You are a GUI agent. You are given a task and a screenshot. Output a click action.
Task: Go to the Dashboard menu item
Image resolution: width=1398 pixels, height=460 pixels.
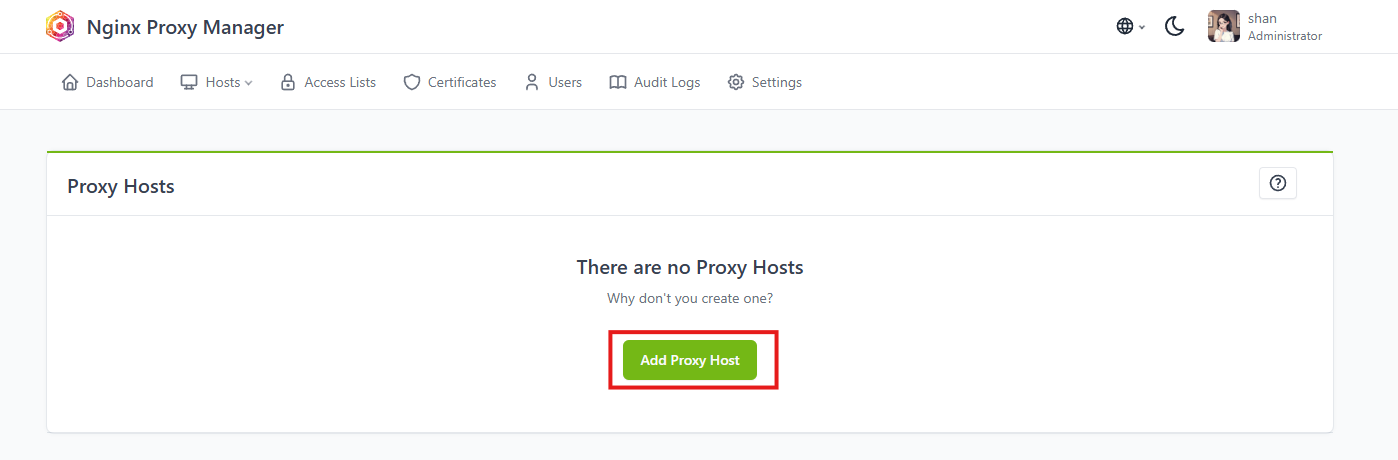tap(107, 82)
